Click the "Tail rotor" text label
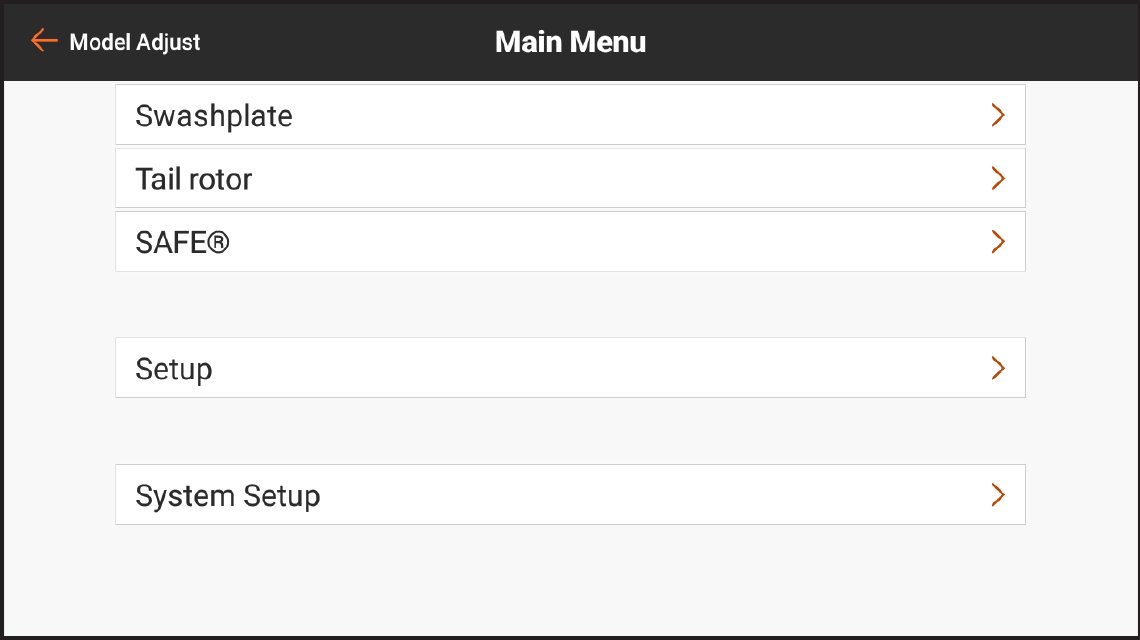1140x640 pixels. point(194,180)
